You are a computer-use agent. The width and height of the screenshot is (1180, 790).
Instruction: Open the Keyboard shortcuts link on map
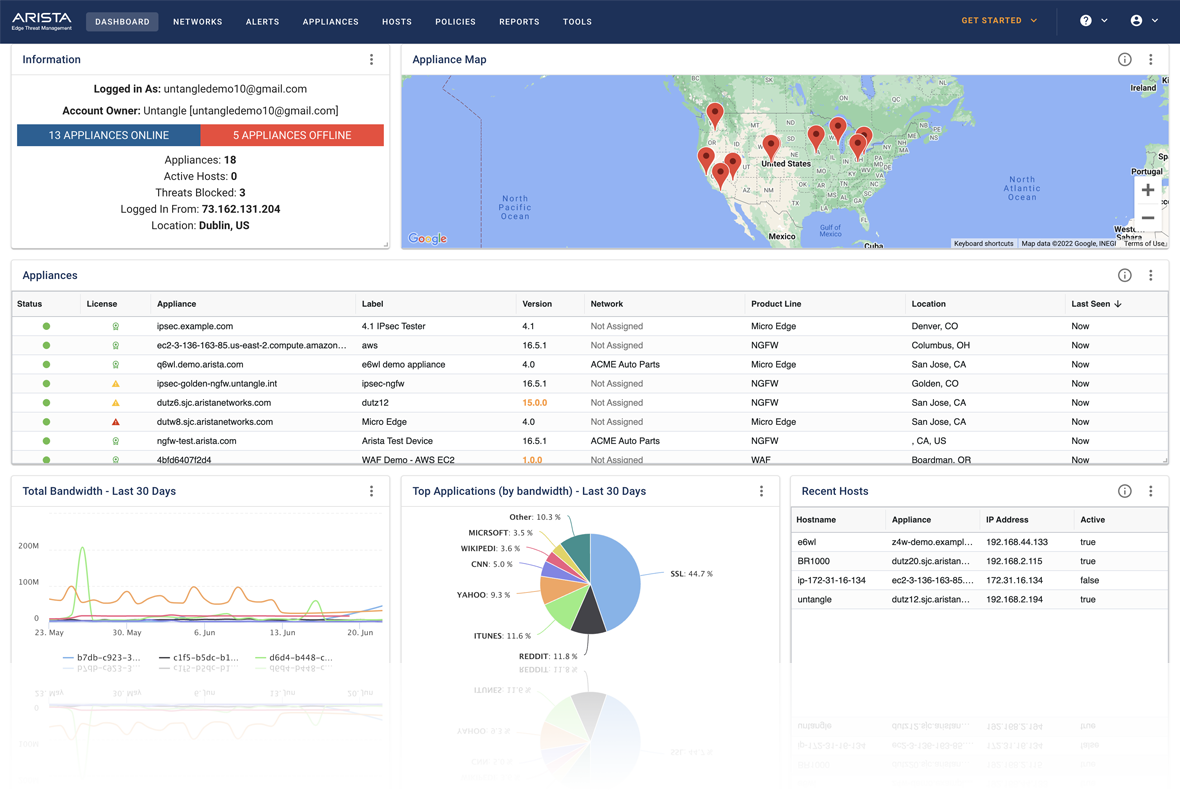(x=984, y=243)
